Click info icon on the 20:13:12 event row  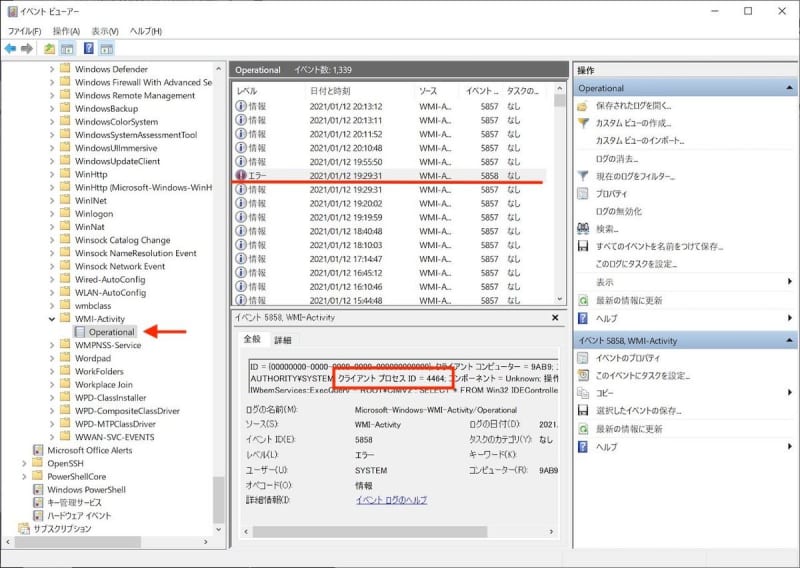(x=241, y=106)
